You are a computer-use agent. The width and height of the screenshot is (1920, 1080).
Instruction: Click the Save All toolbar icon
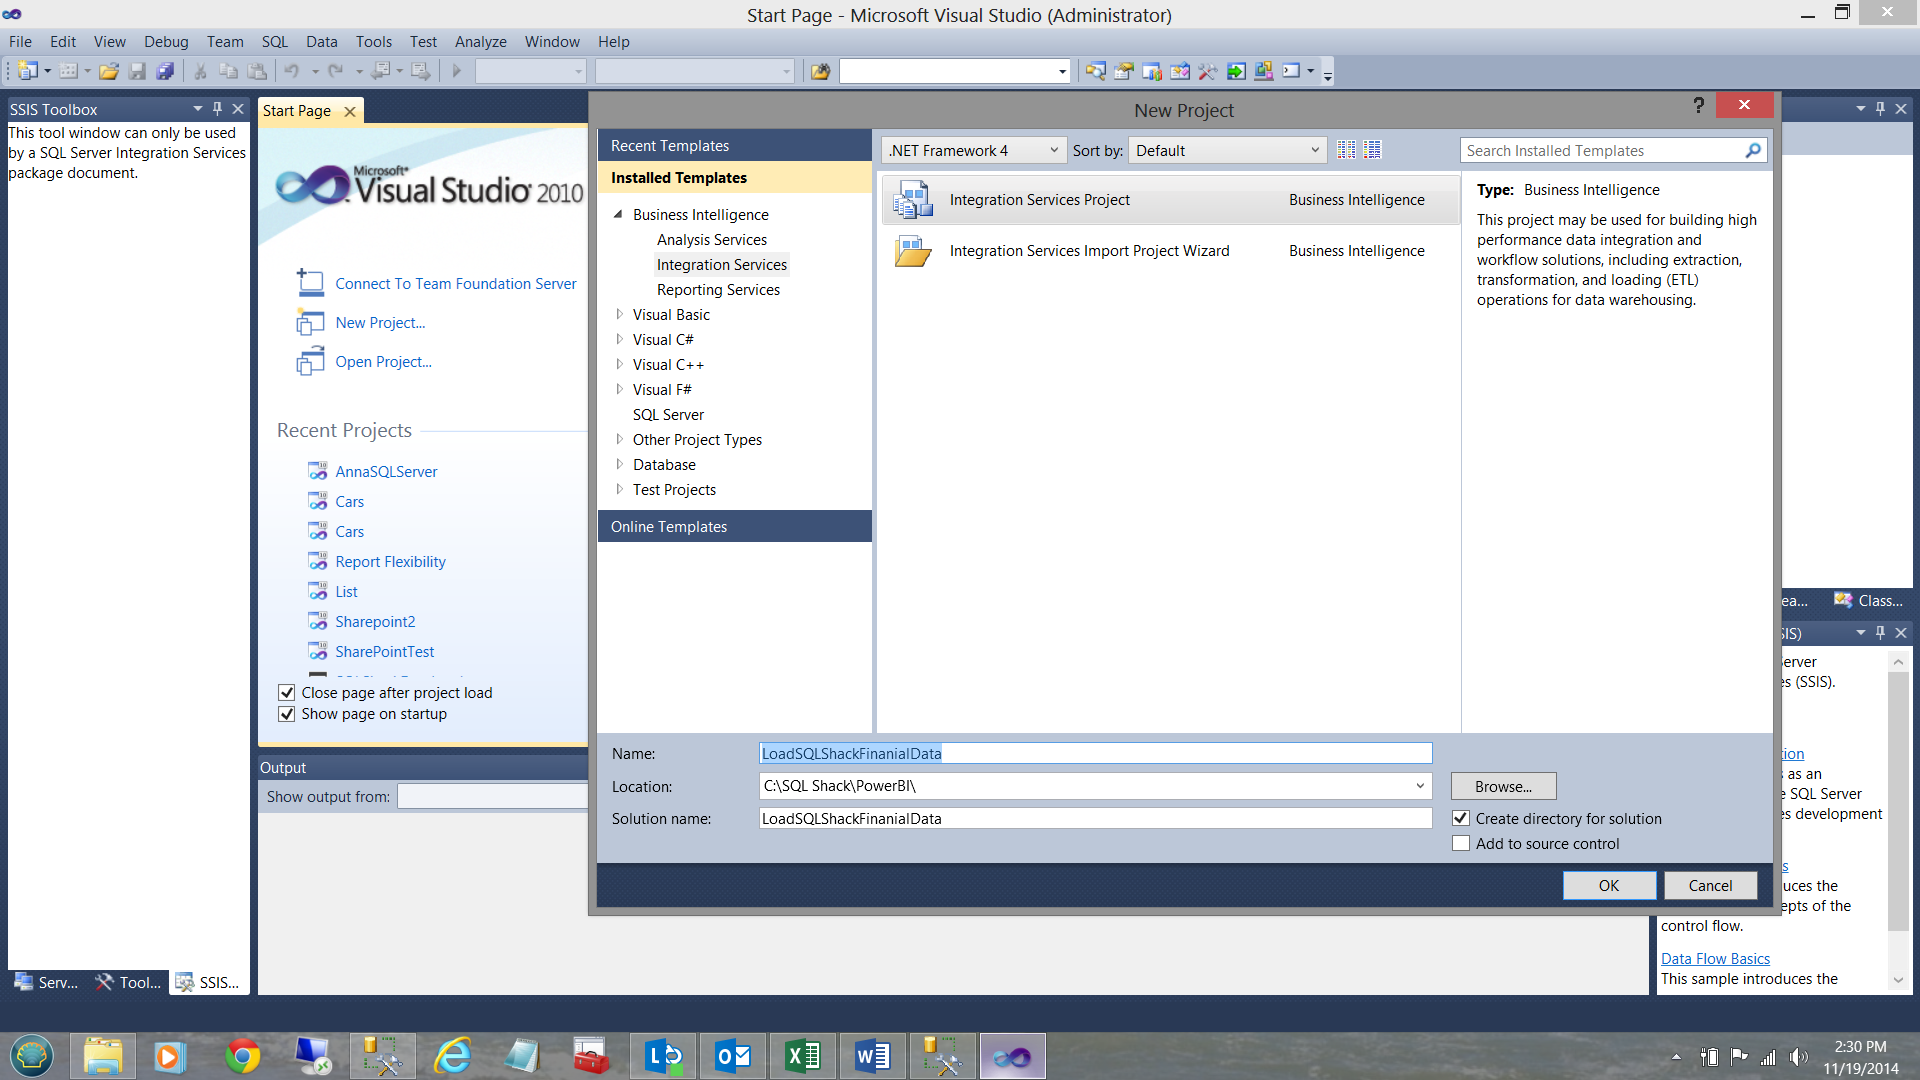[x=165, y=71]
